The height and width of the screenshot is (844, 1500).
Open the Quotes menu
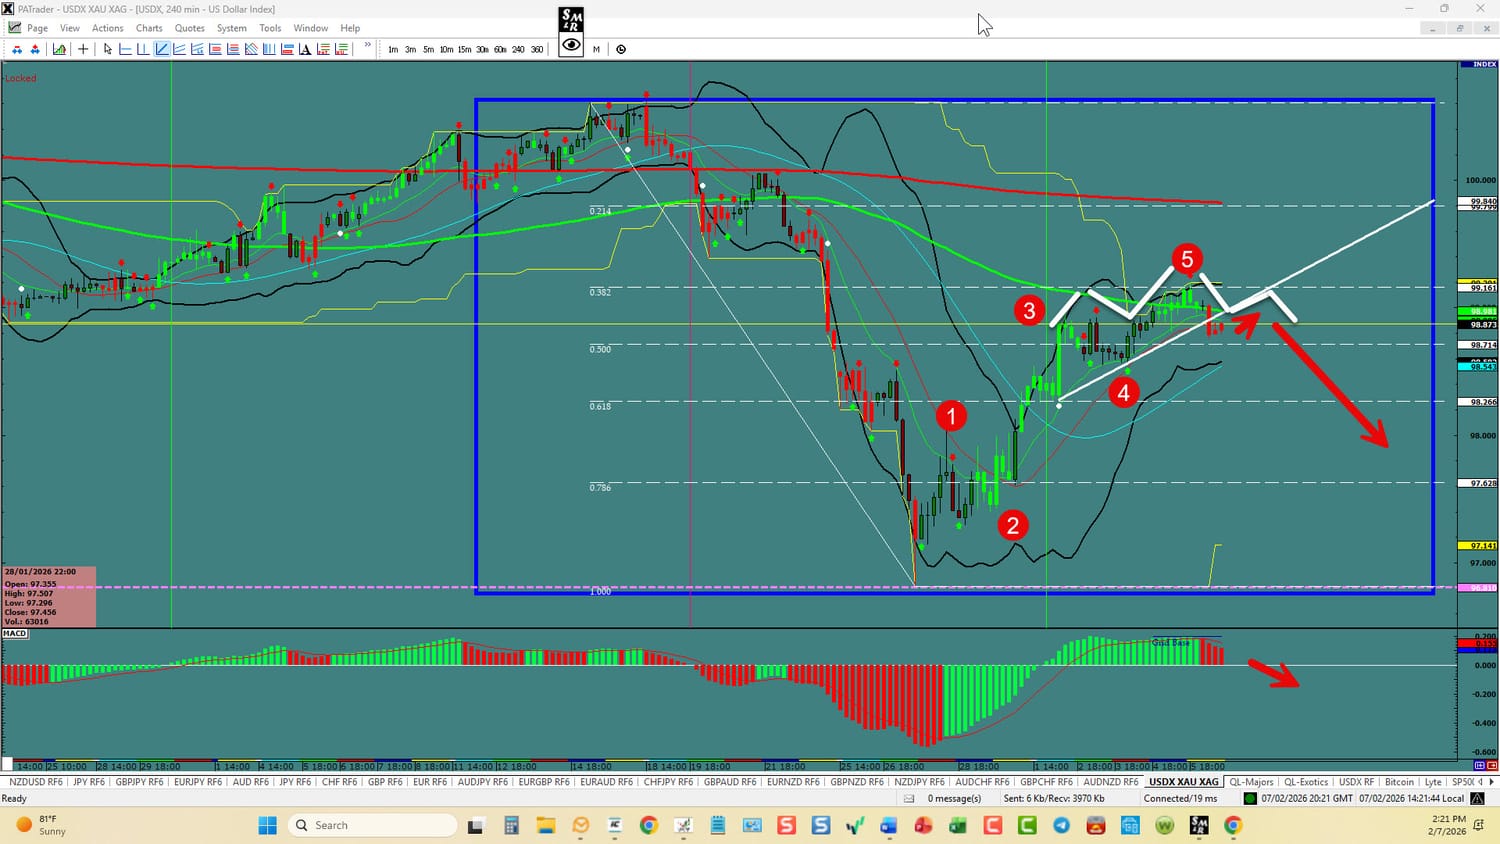click(x=189, y=28)
